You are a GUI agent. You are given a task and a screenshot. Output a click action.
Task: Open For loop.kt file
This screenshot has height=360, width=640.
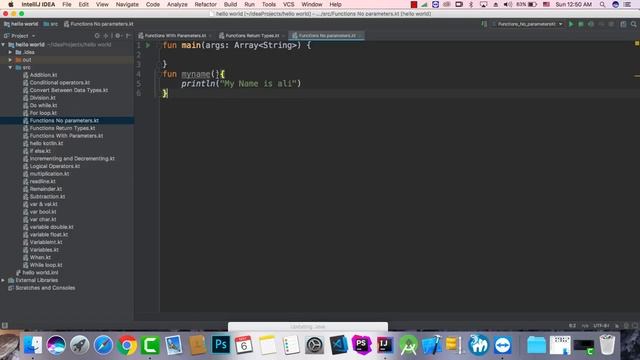43,113
